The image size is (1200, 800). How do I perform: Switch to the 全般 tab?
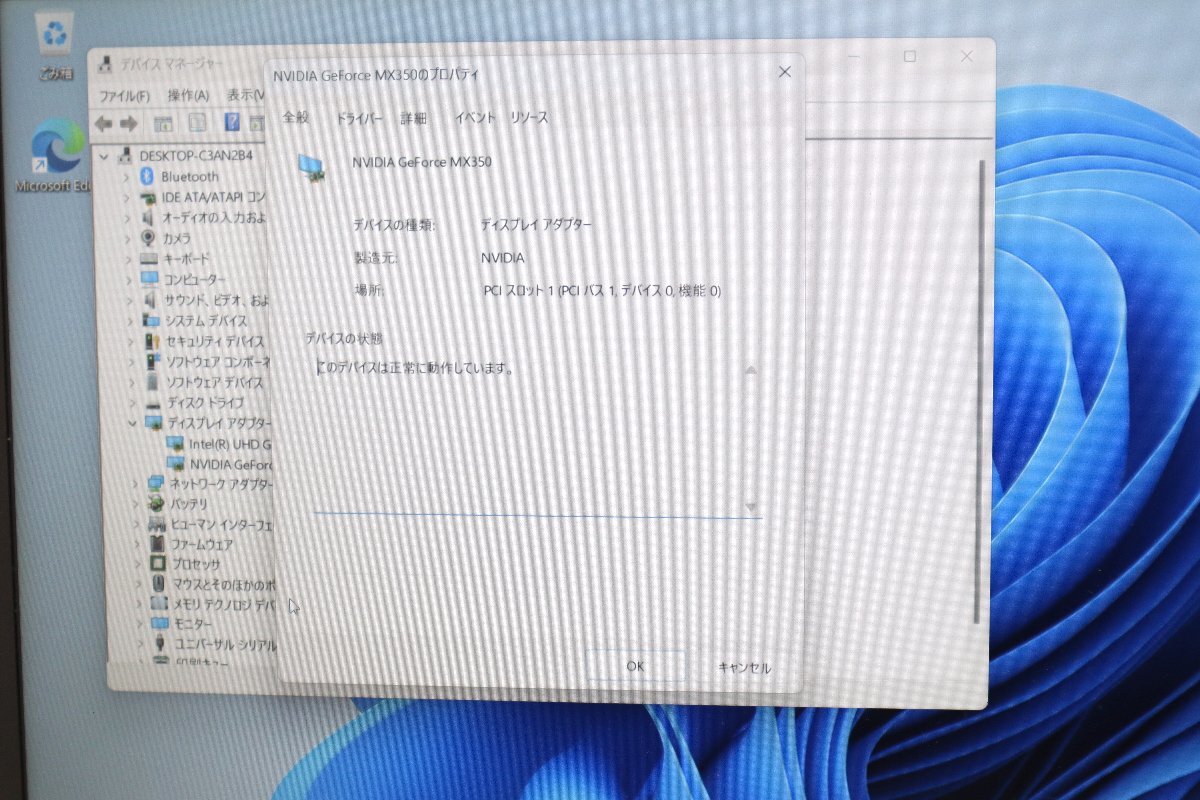[x=296, y=117]
